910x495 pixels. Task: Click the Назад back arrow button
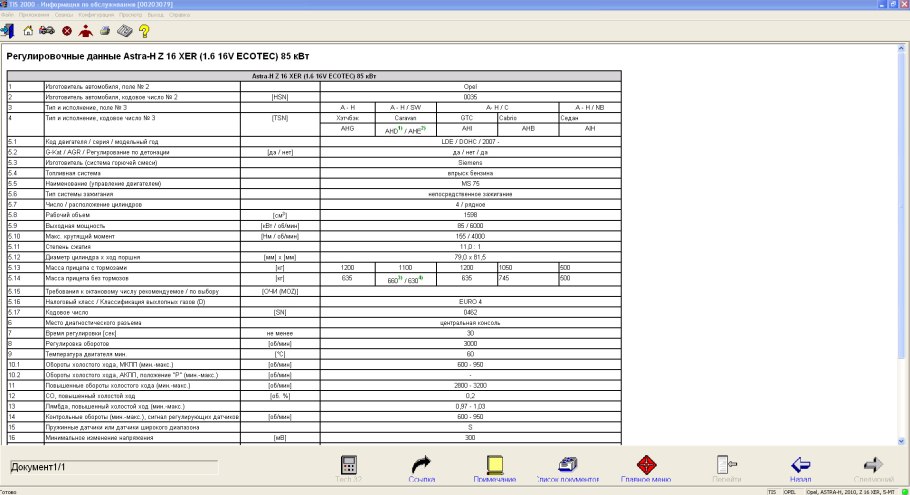[x=800, y=468]
